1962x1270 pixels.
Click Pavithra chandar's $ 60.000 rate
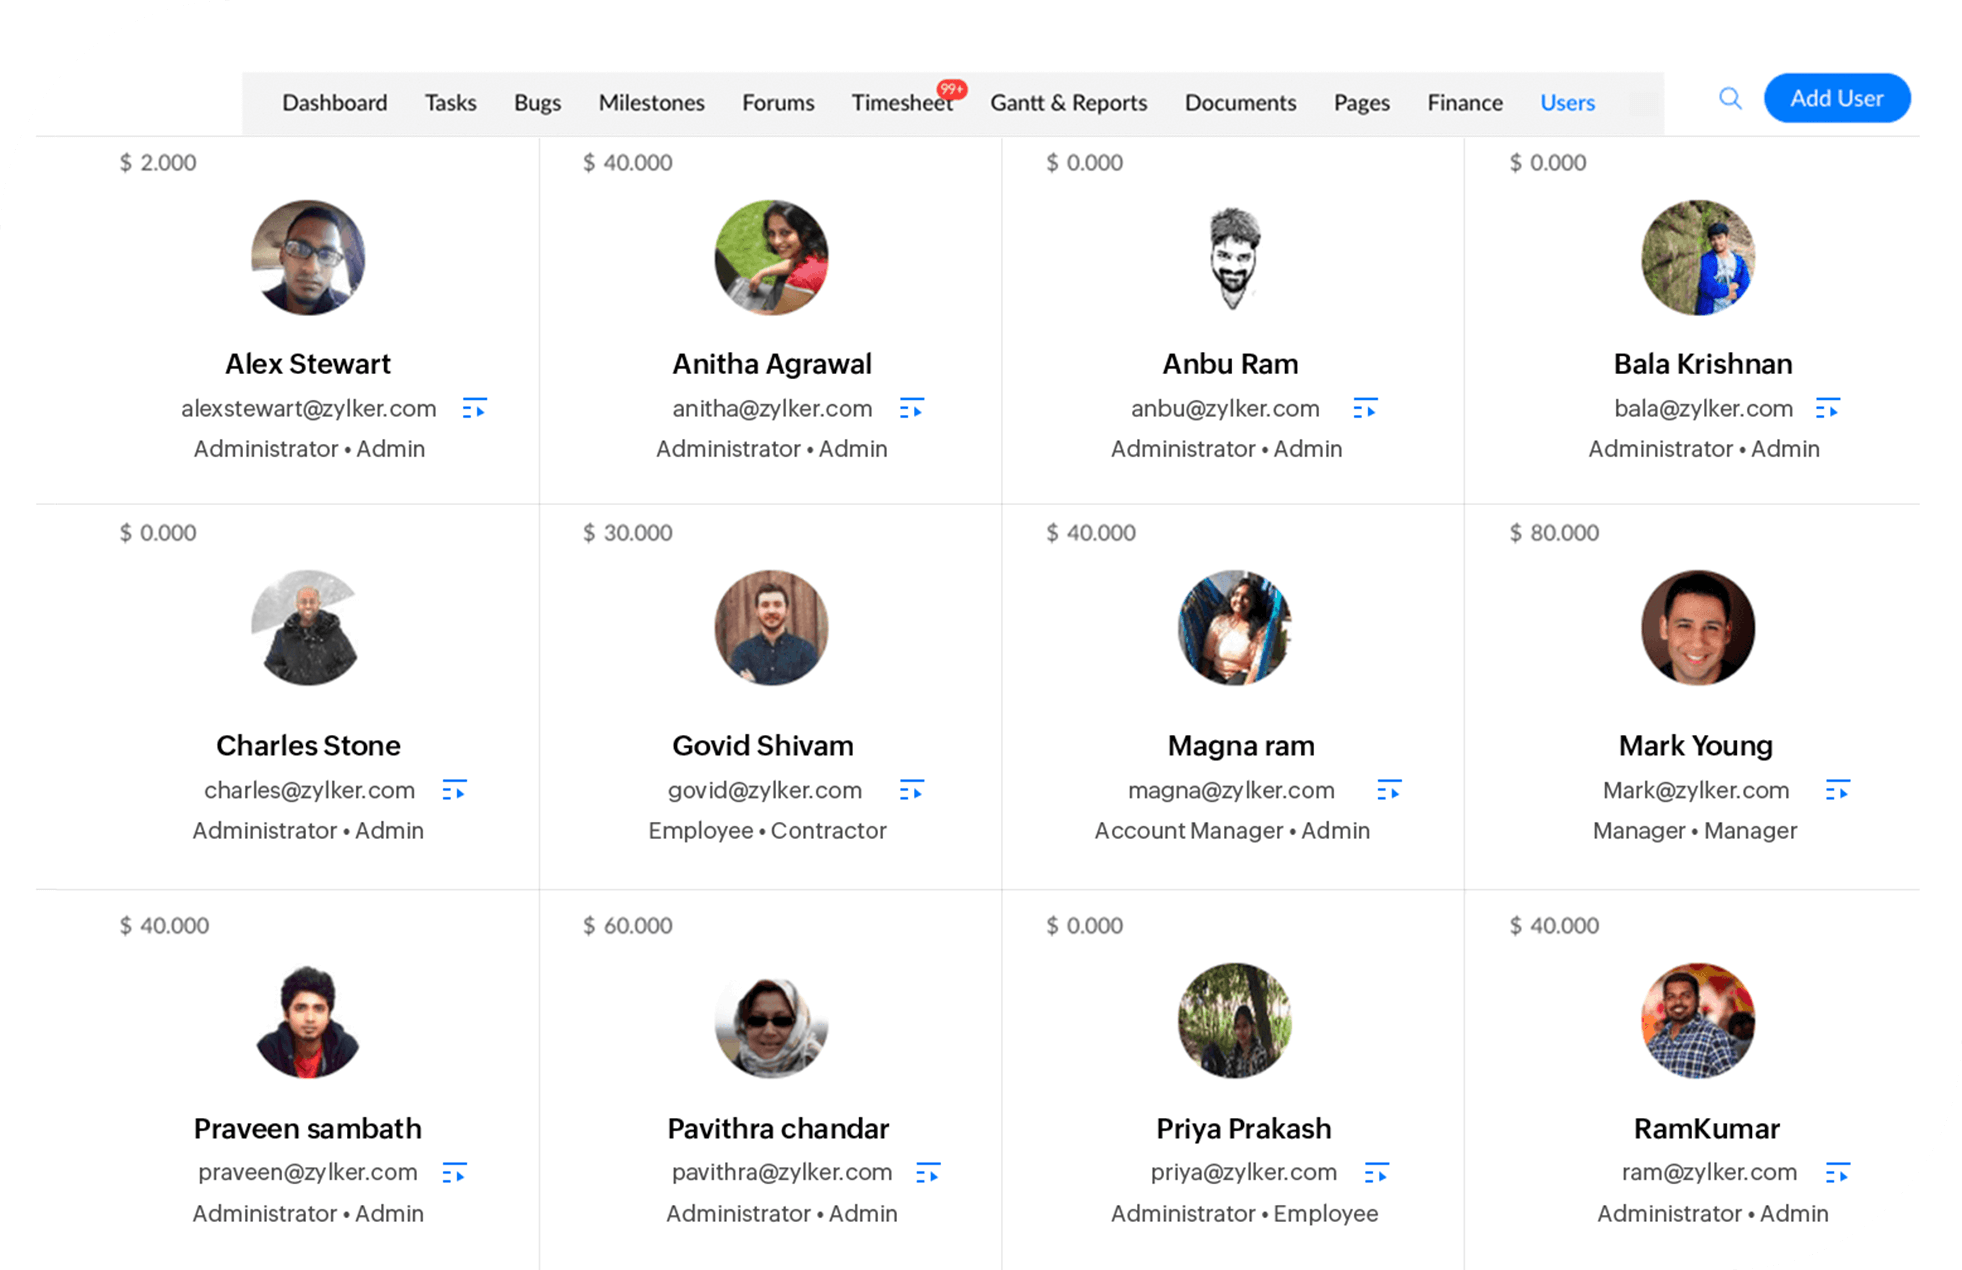click(627, 925)
